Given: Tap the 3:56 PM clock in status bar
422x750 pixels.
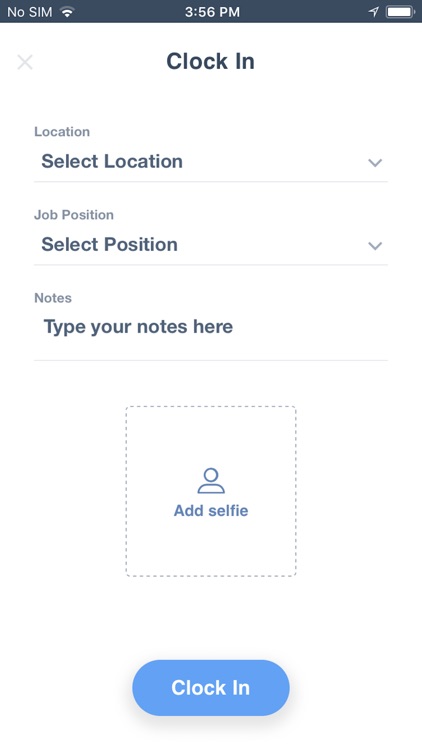Looking at the screenshot, I should pos(212,12).
